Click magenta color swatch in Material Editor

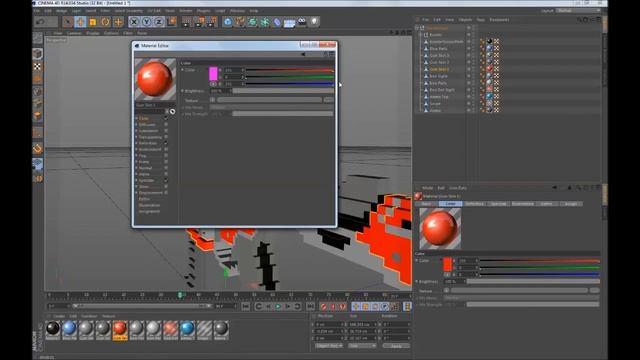pyautogui.click(x=213, y=73)
